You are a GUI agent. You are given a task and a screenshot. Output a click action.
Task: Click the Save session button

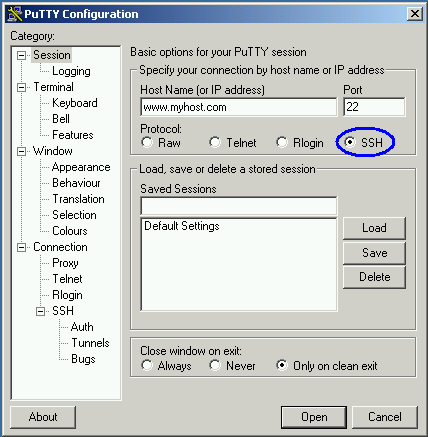[x=374, y=253]
